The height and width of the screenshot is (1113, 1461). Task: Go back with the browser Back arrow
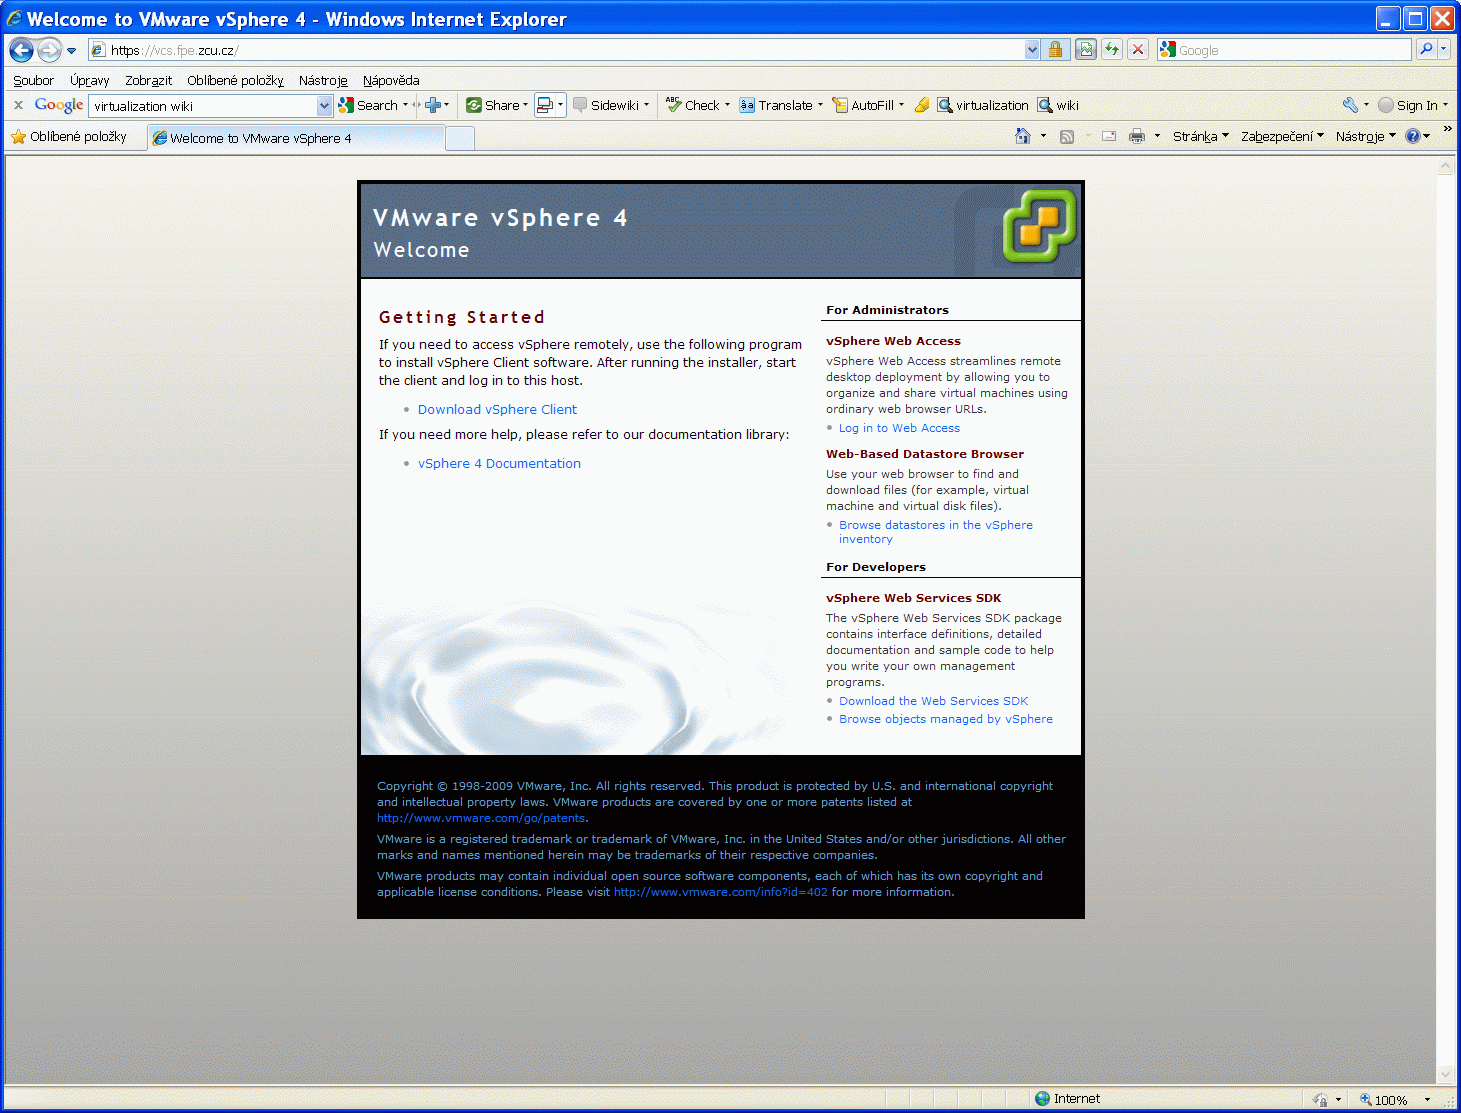(22, 50)
